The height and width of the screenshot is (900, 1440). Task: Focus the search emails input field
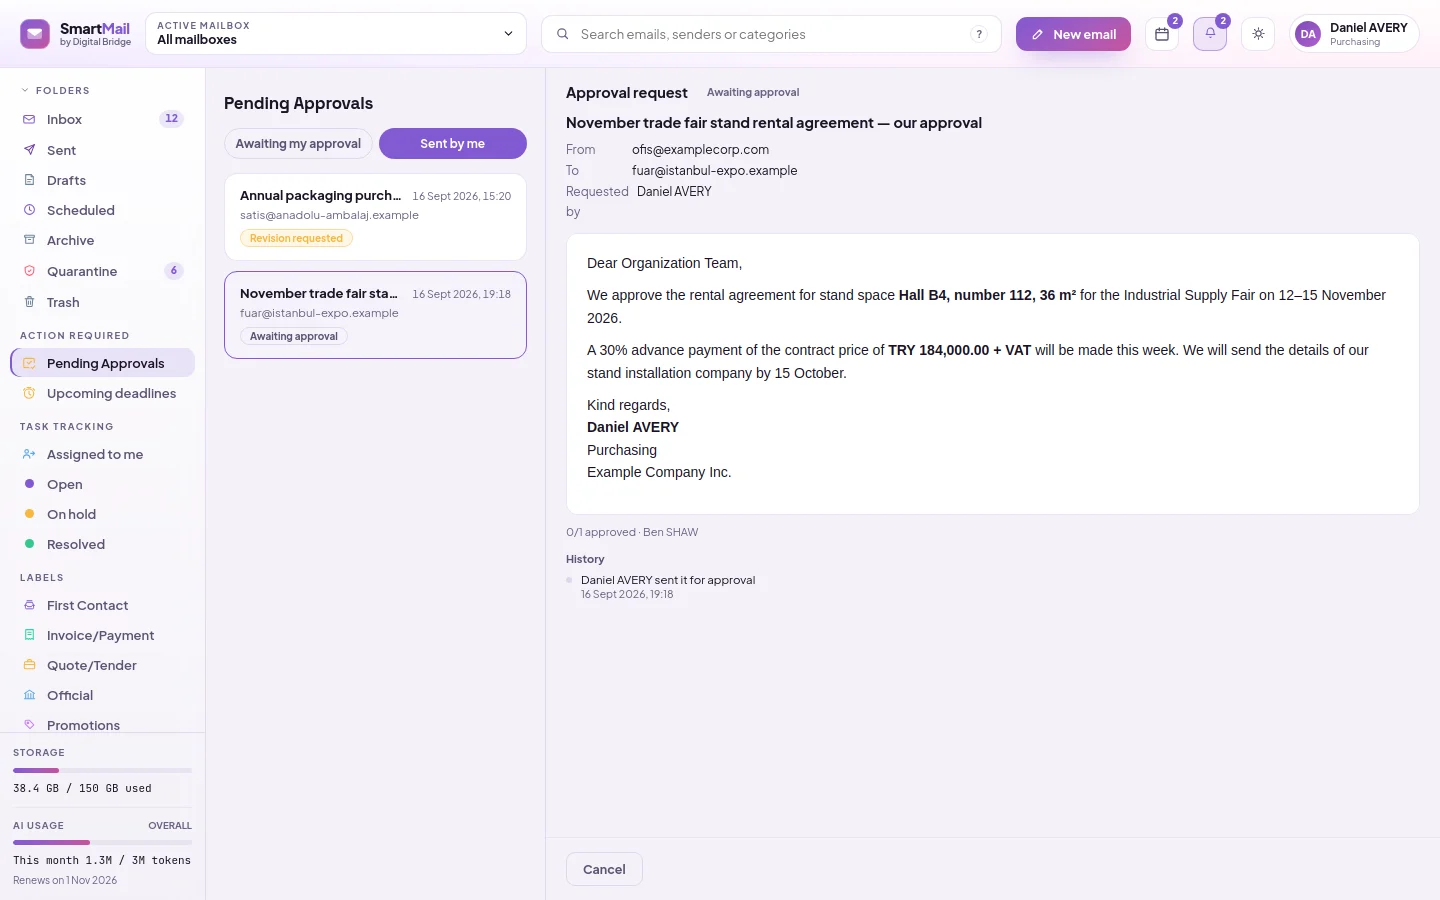(x=771, y=34)
